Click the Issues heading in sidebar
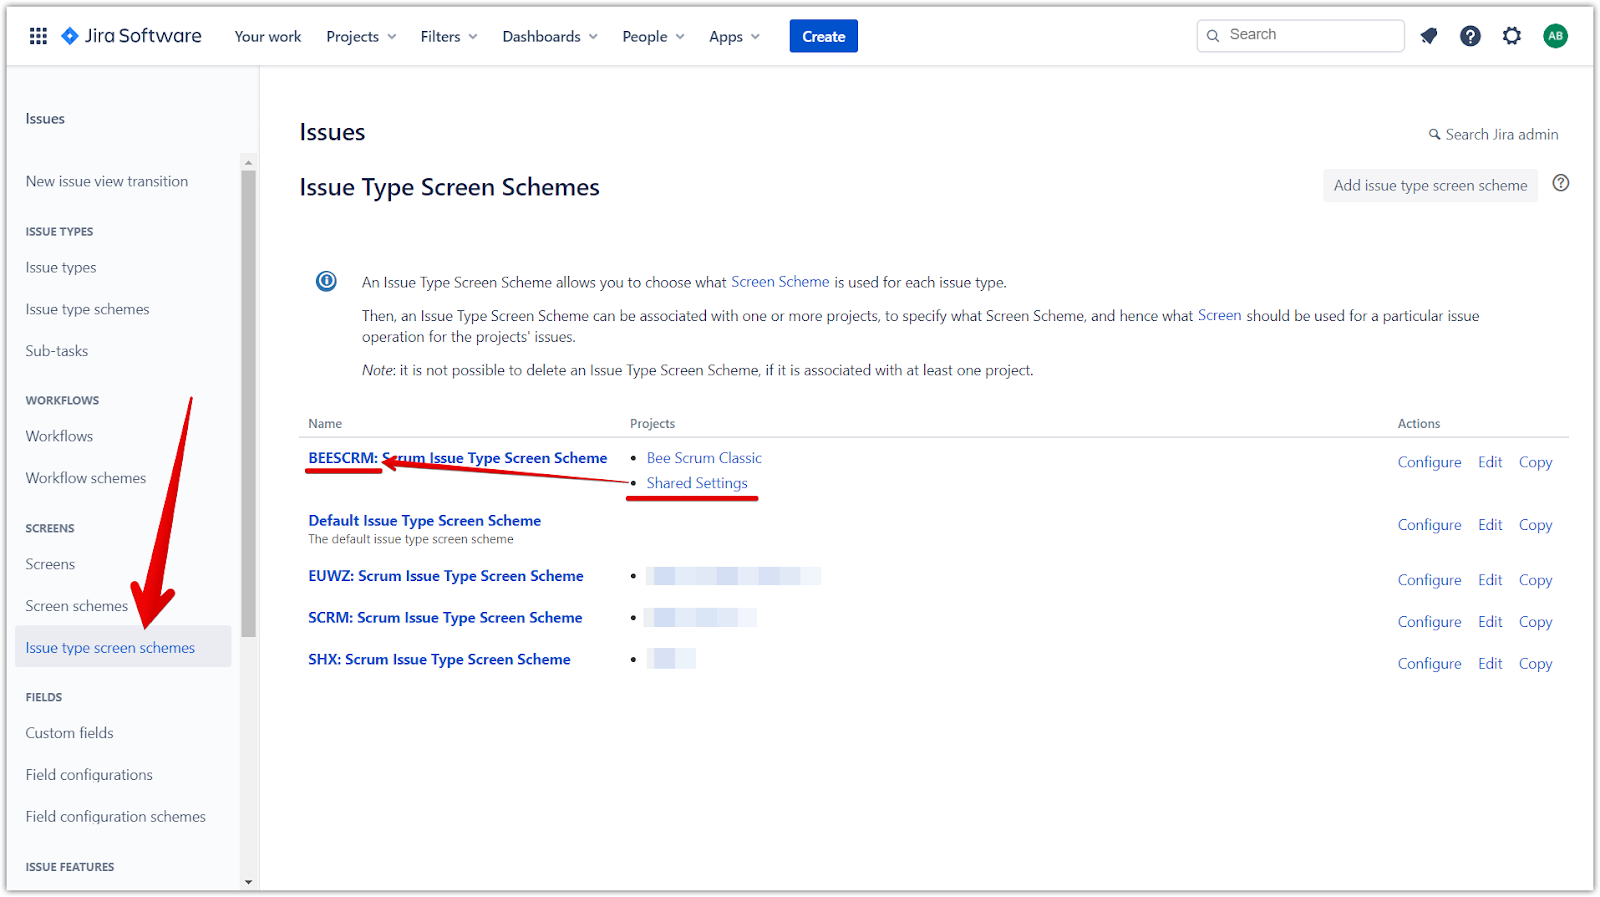The height and width of the screenshot is (897, 1600). pos(45,119)
